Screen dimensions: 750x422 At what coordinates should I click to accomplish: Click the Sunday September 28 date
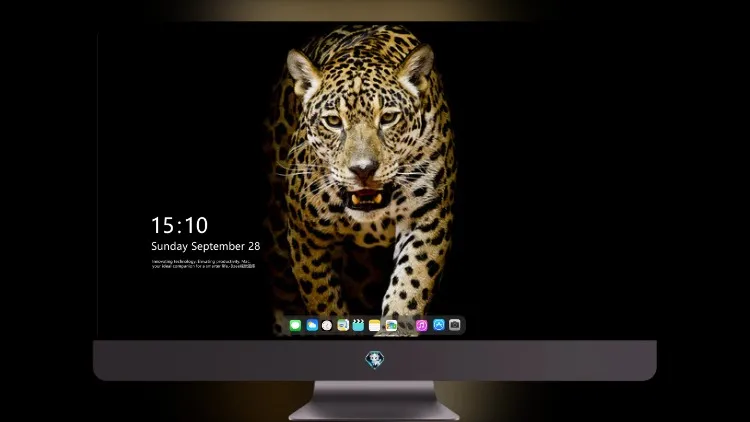coord(206,246)
